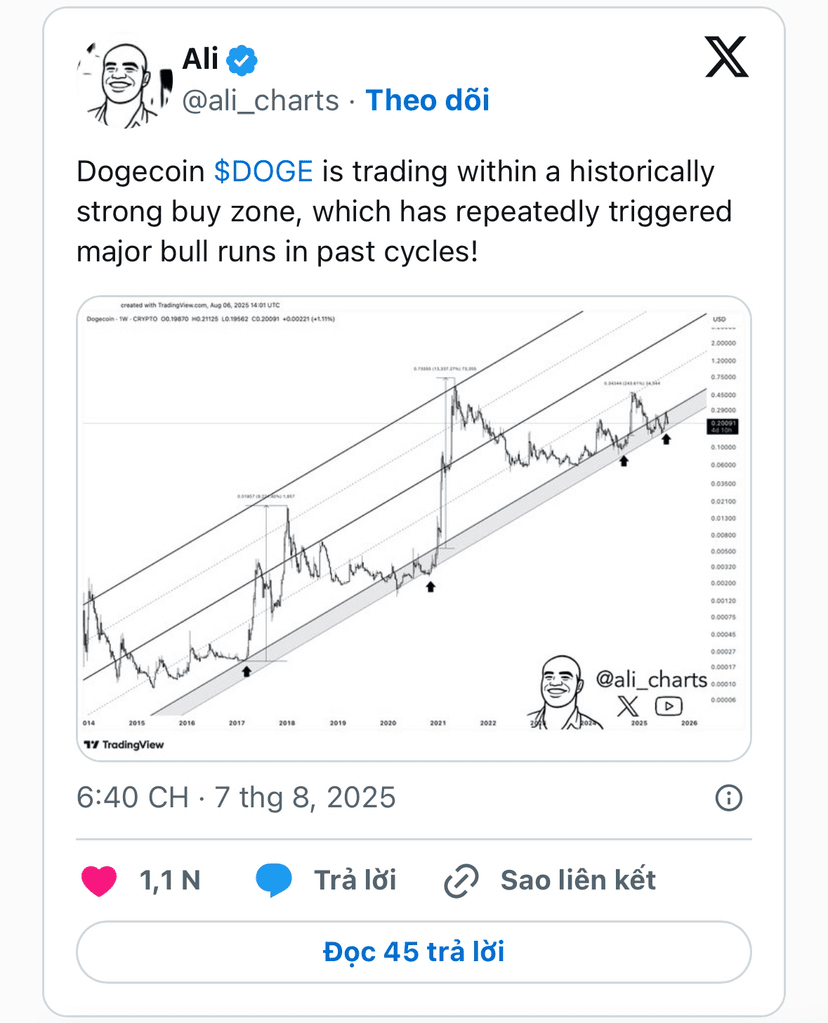
Task: Click the blue verified badge next to Ali
Action: click(241, 61)
